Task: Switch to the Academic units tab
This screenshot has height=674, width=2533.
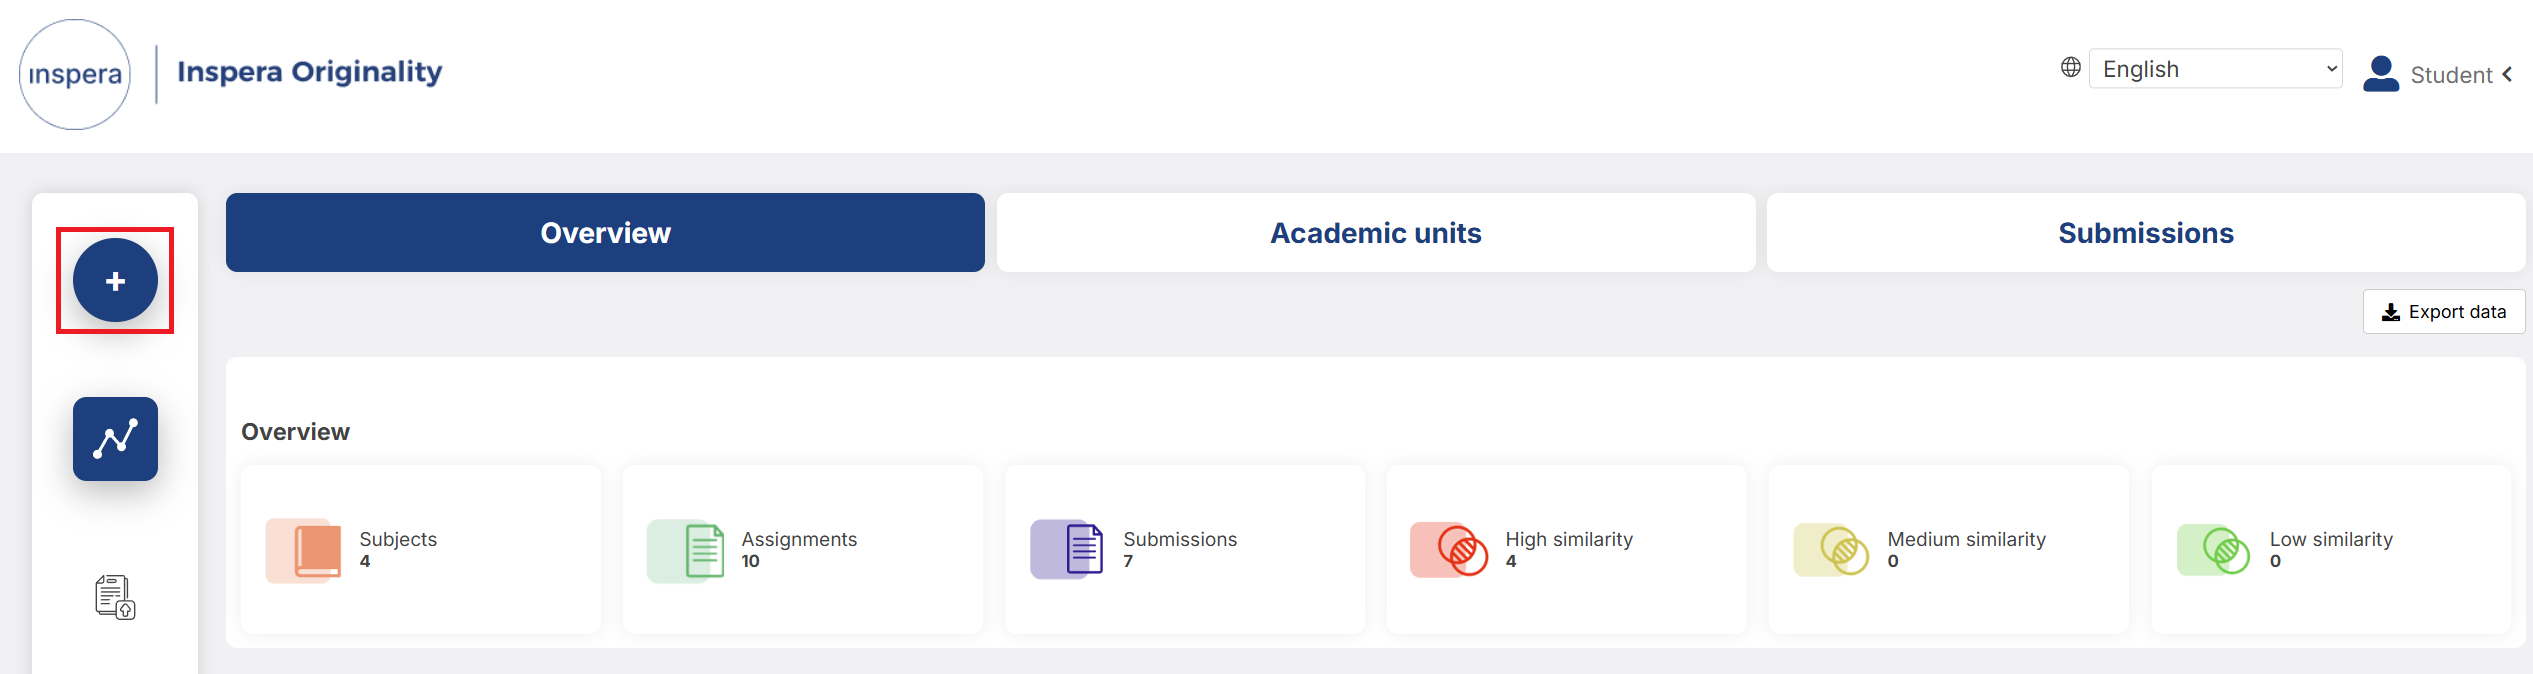Action: point(1376,232)
